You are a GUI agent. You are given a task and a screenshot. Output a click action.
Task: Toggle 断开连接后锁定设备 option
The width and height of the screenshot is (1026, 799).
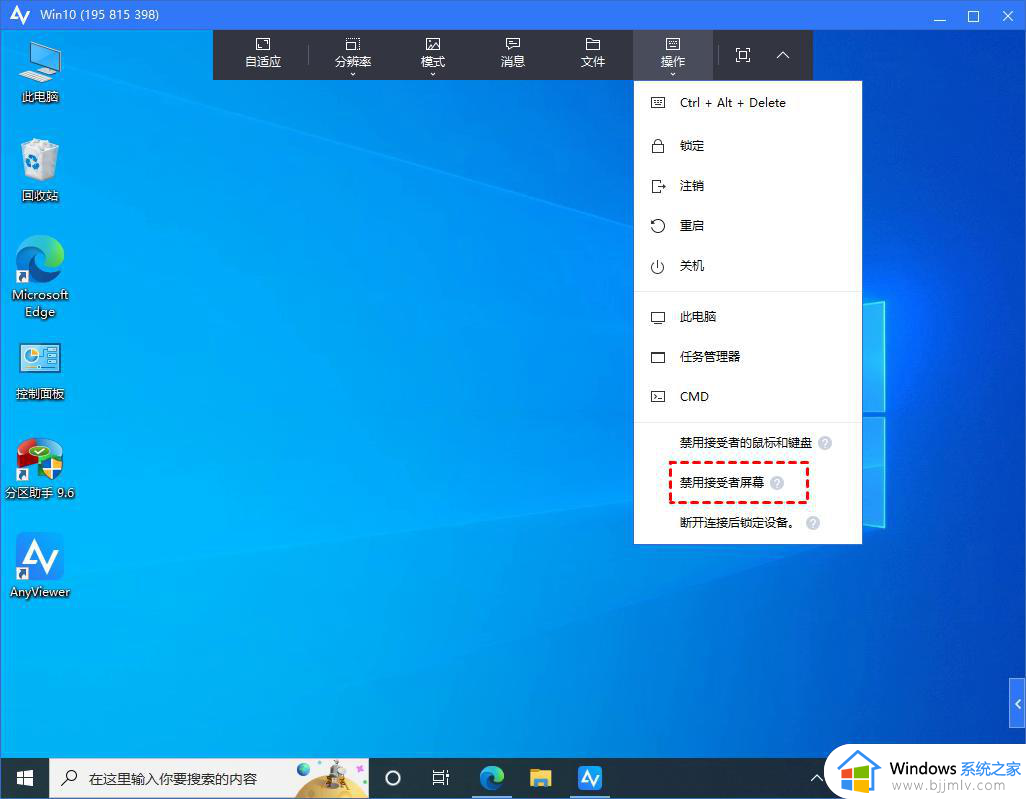[x=737, y=523]
